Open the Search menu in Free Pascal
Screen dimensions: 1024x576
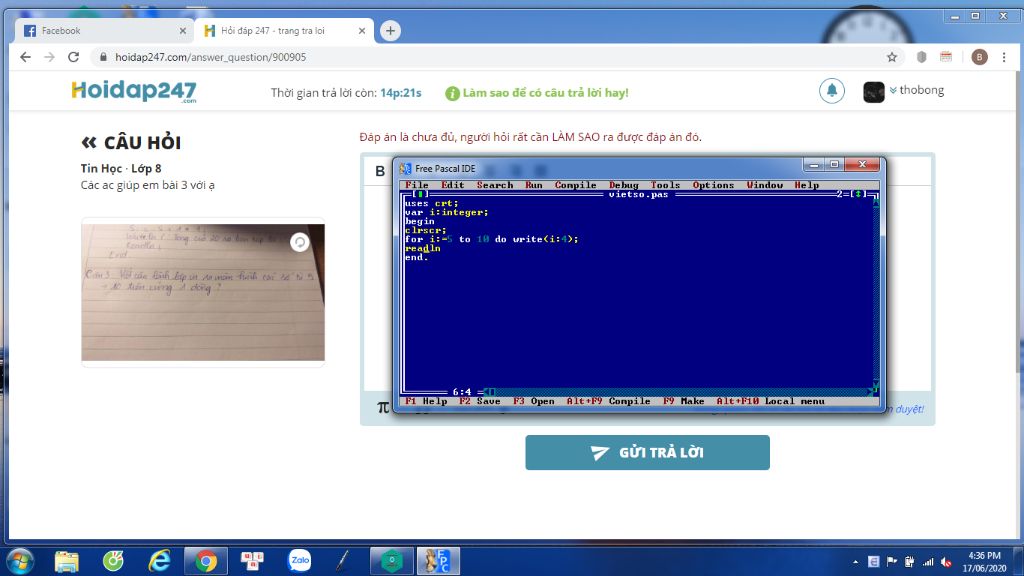tap(494, 185)
